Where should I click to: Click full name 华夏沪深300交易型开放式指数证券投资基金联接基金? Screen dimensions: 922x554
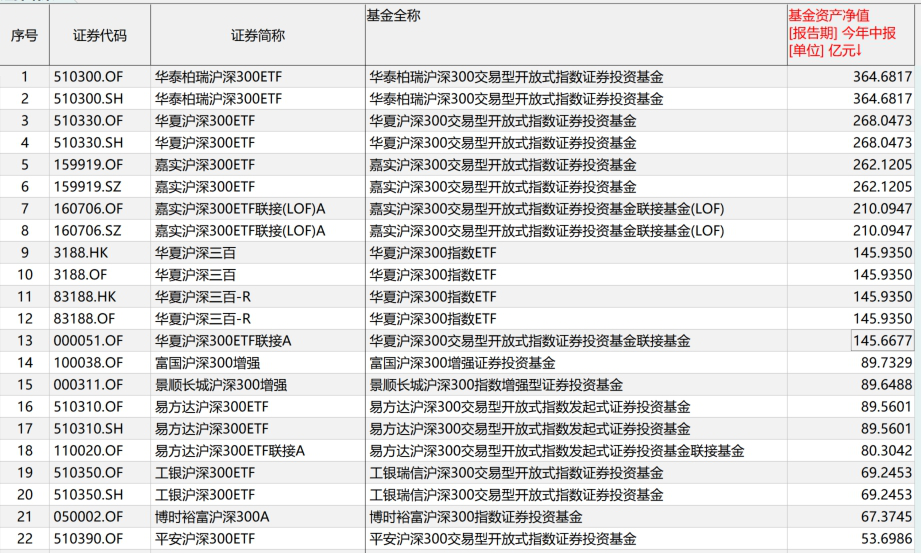click(x=530, y=341)
